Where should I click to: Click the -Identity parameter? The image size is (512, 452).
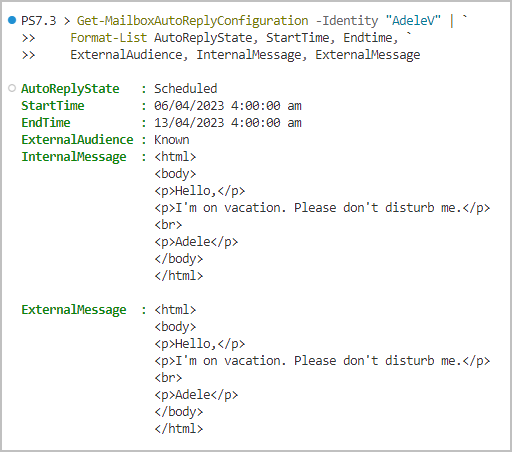tap(347, 21)
